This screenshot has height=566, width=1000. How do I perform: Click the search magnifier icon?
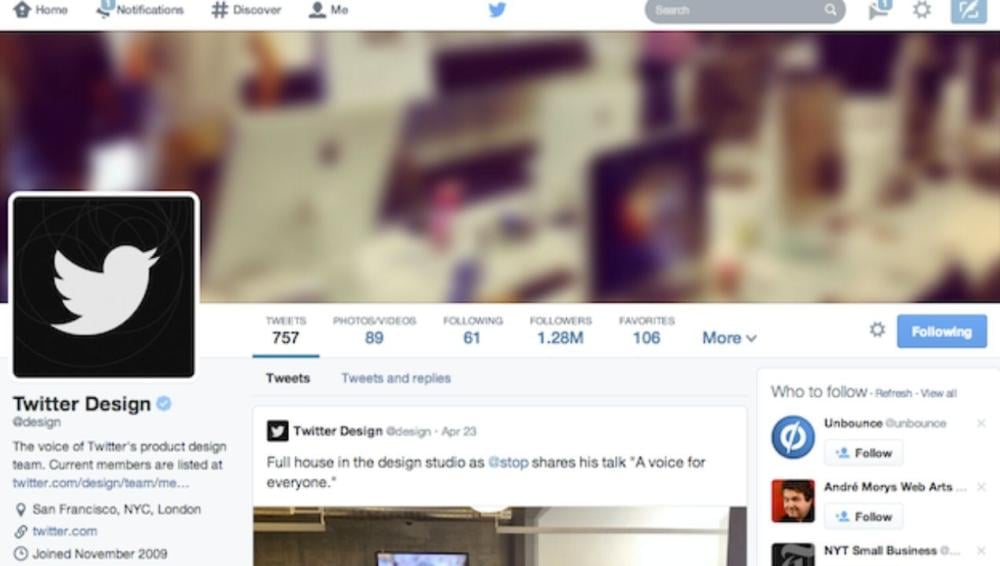point(830,10)
